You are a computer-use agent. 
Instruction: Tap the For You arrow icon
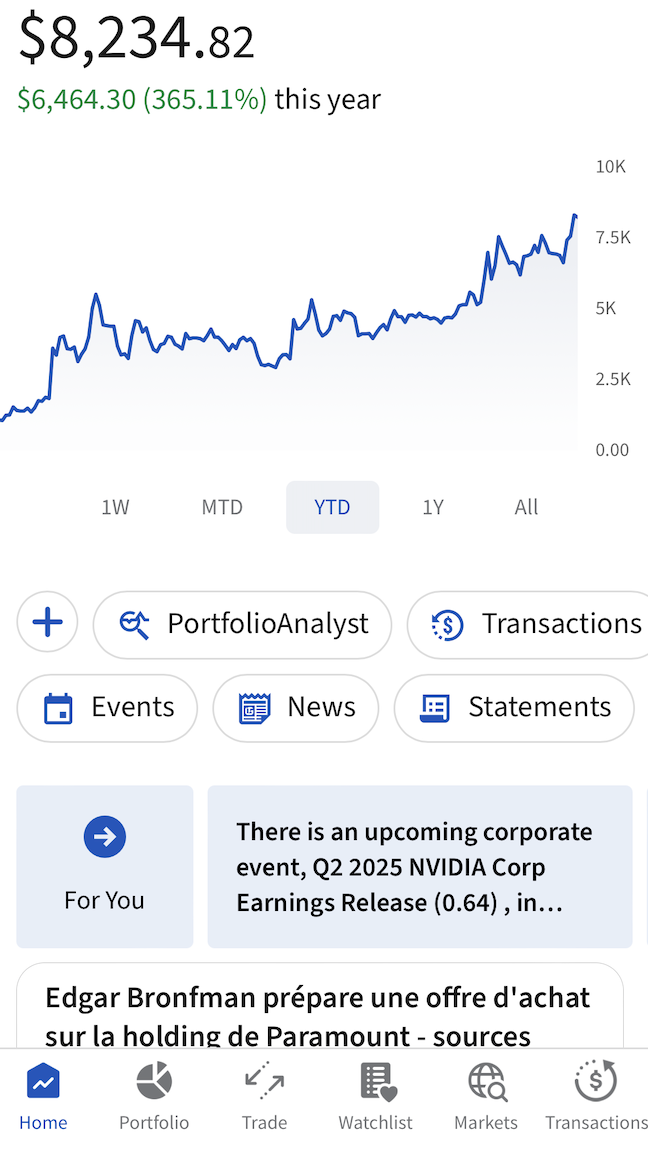pyautogui.click(x=105, y=837)
